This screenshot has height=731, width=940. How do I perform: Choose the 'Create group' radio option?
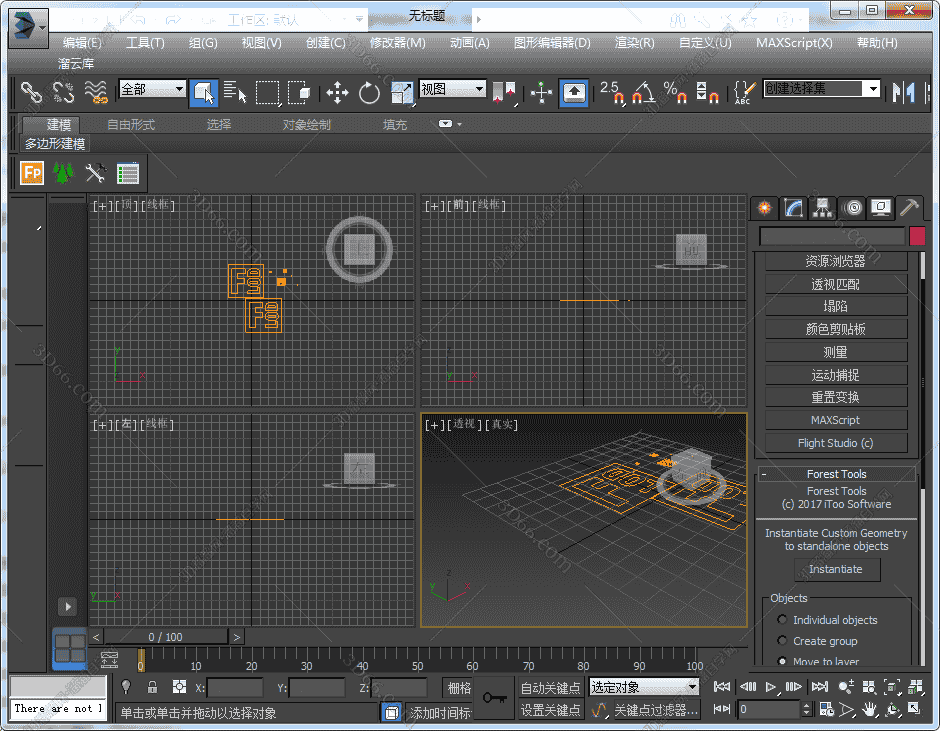[783, 641]
